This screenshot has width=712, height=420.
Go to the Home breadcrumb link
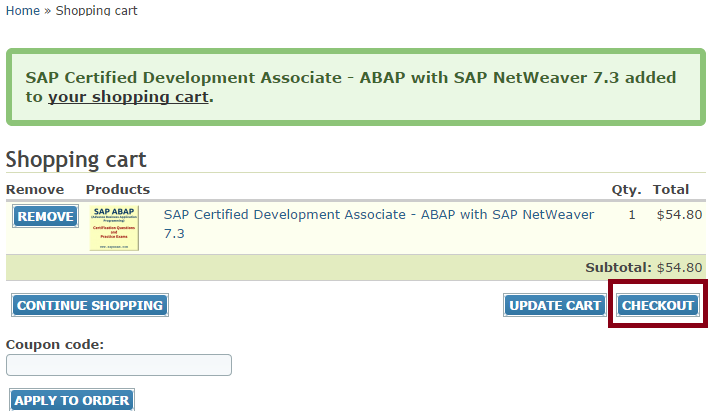23,10
